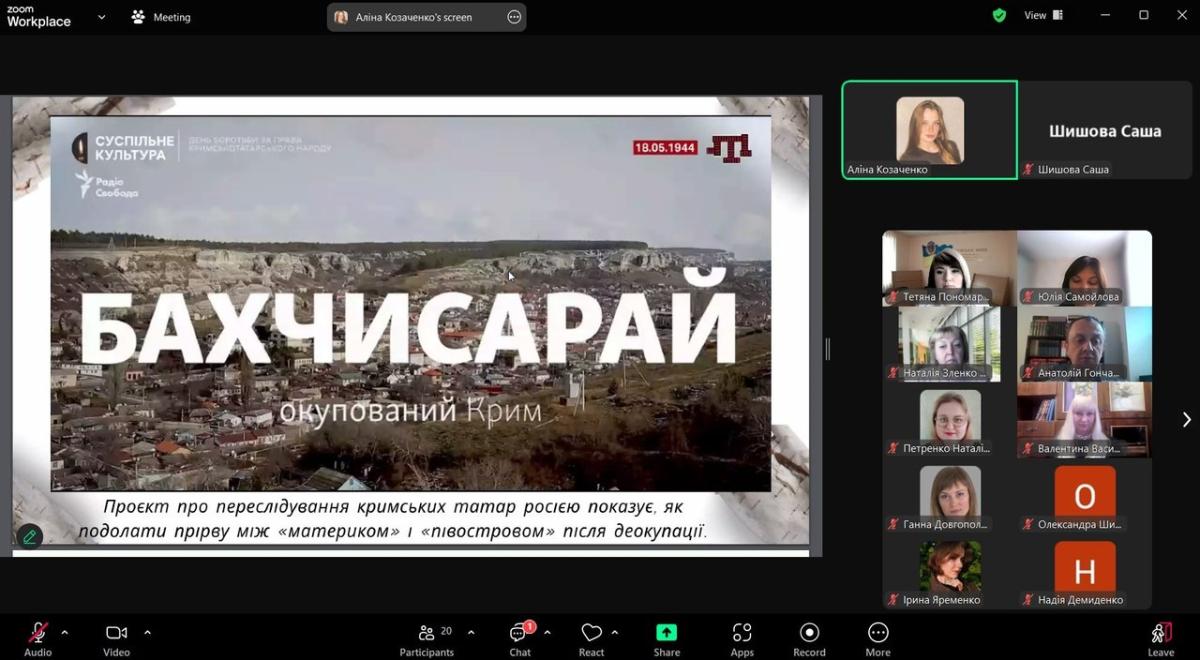The height and width of the screenshot is (660, 1200).
Task: Leave the meeting
Action: coord(1161,637)
